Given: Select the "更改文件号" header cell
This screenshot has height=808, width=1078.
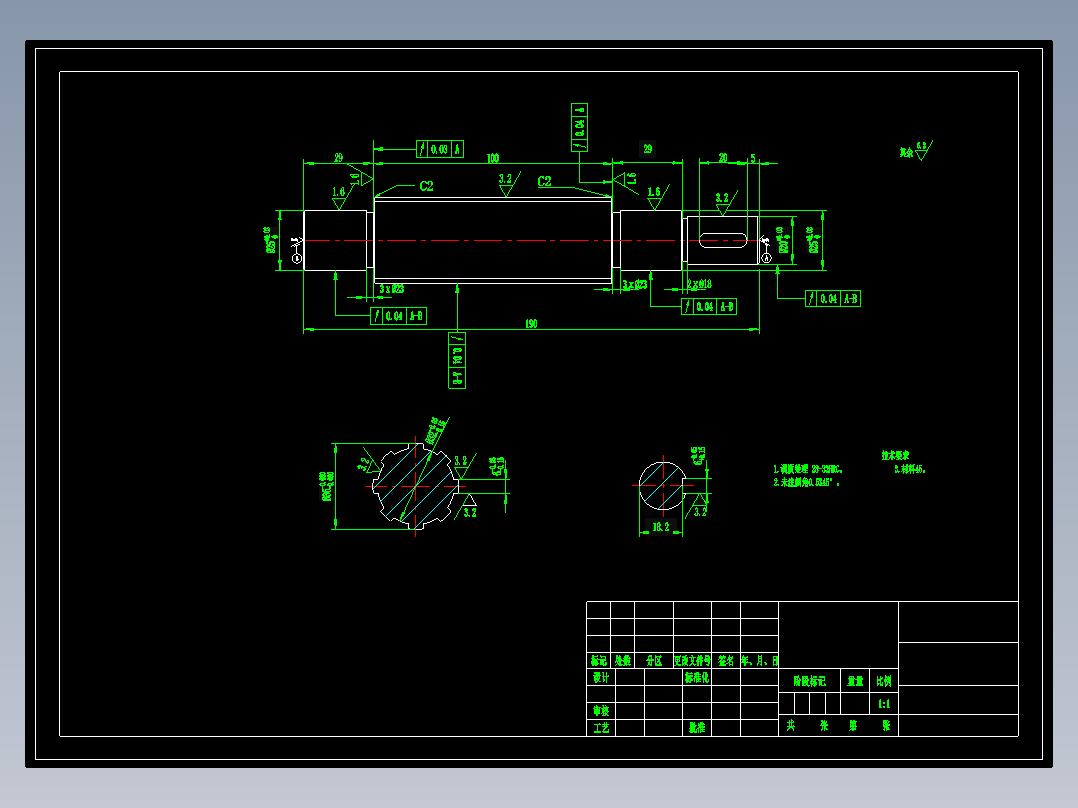Looking at the screenshot, I should pos(692,660).
